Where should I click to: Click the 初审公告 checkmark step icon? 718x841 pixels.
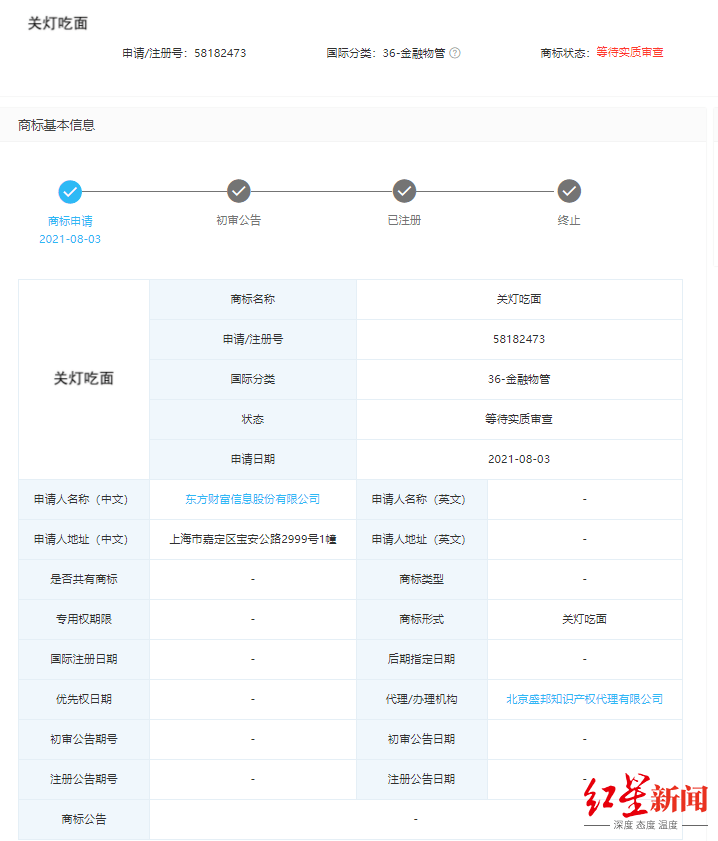239,191
